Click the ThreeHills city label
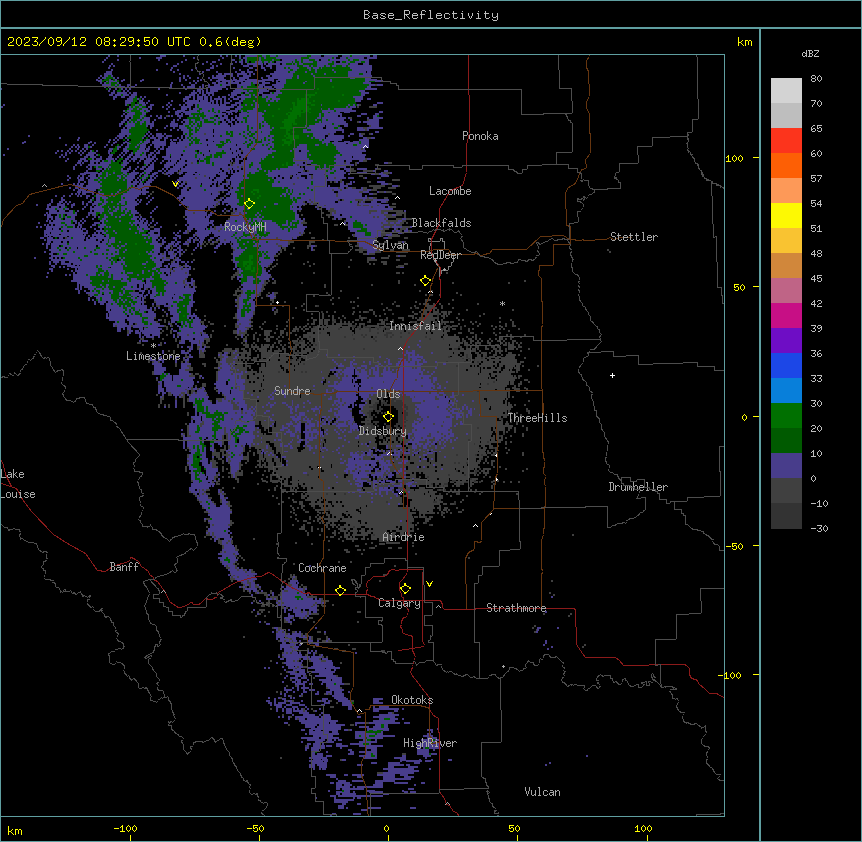The height and width of the screenshot is (842, 862). point(537,418)
